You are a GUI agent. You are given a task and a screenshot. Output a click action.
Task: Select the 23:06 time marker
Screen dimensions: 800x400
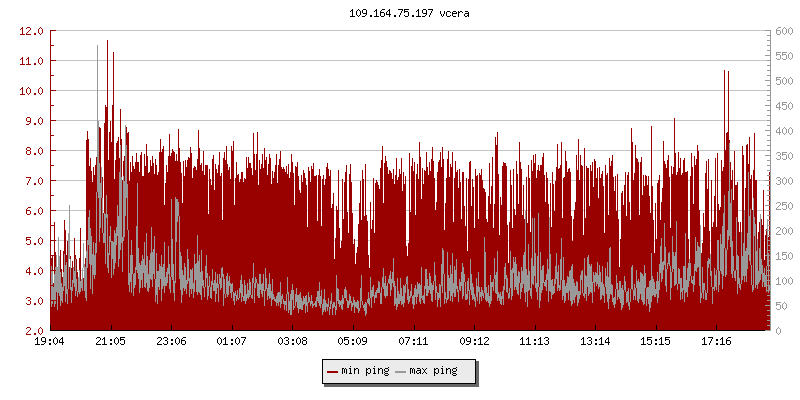pos(171,342)
